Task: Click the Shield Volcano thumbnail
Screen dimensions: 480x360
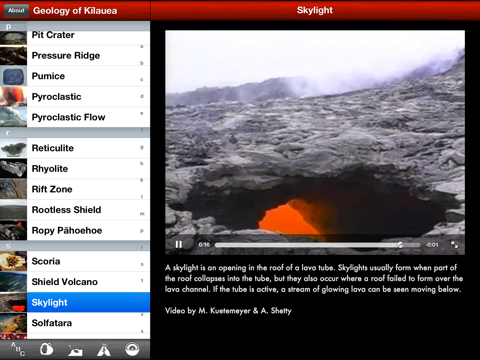Action: click(x=13, y=282)
